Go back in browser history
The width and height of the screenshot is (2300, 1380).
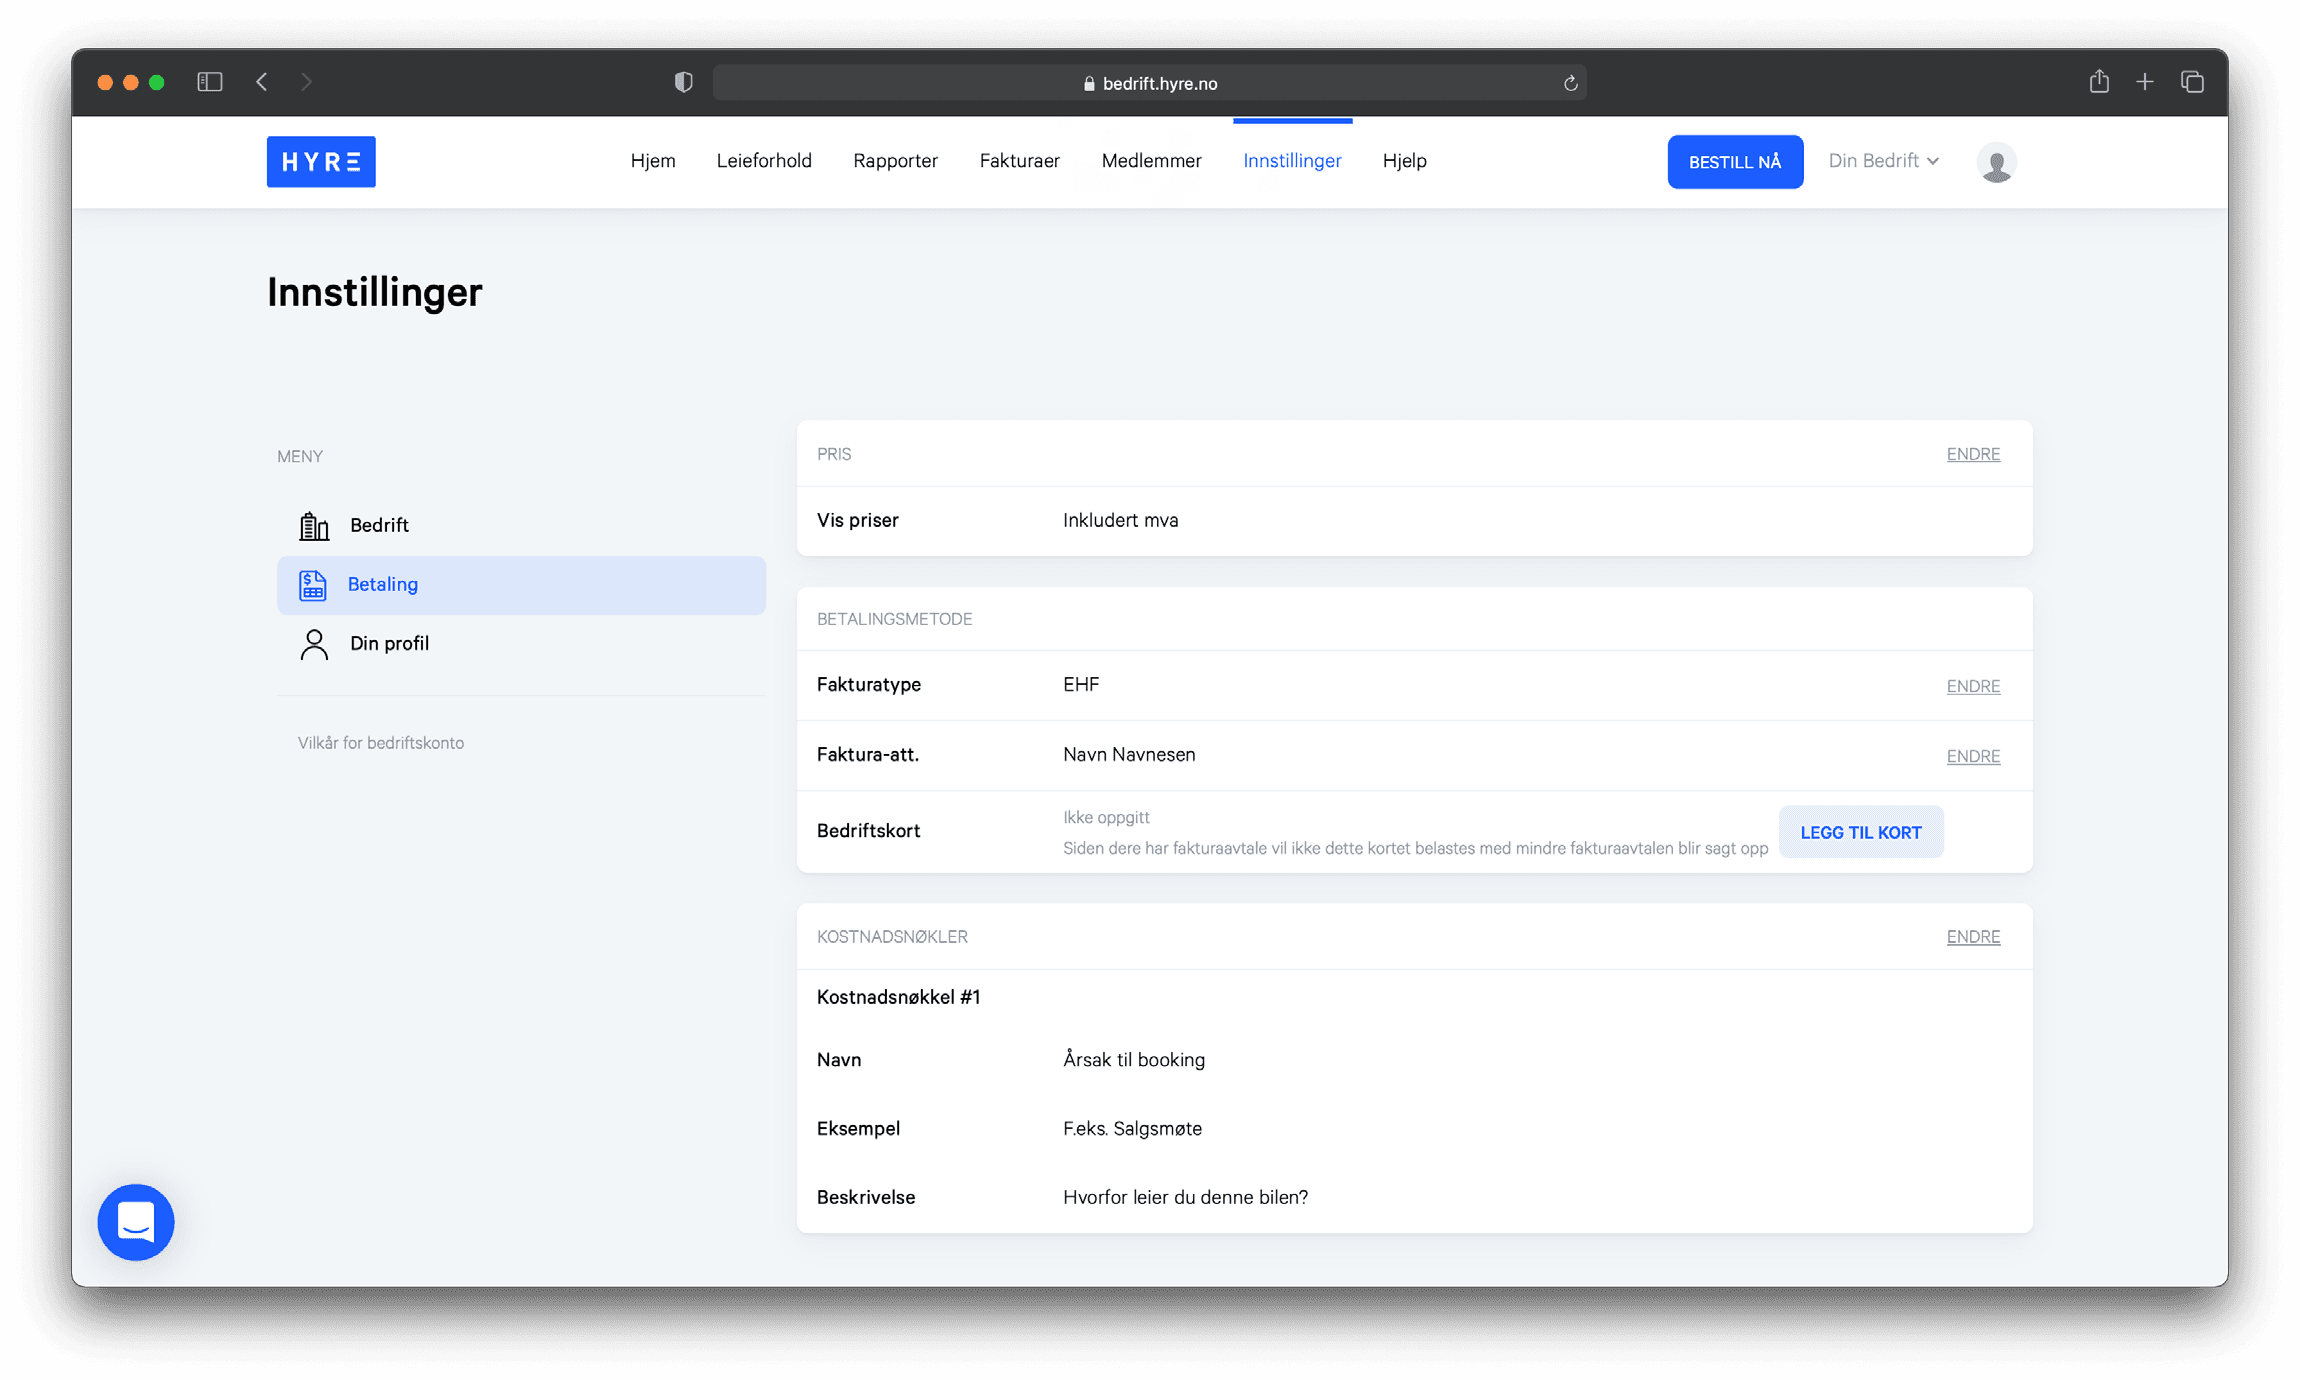262,82
